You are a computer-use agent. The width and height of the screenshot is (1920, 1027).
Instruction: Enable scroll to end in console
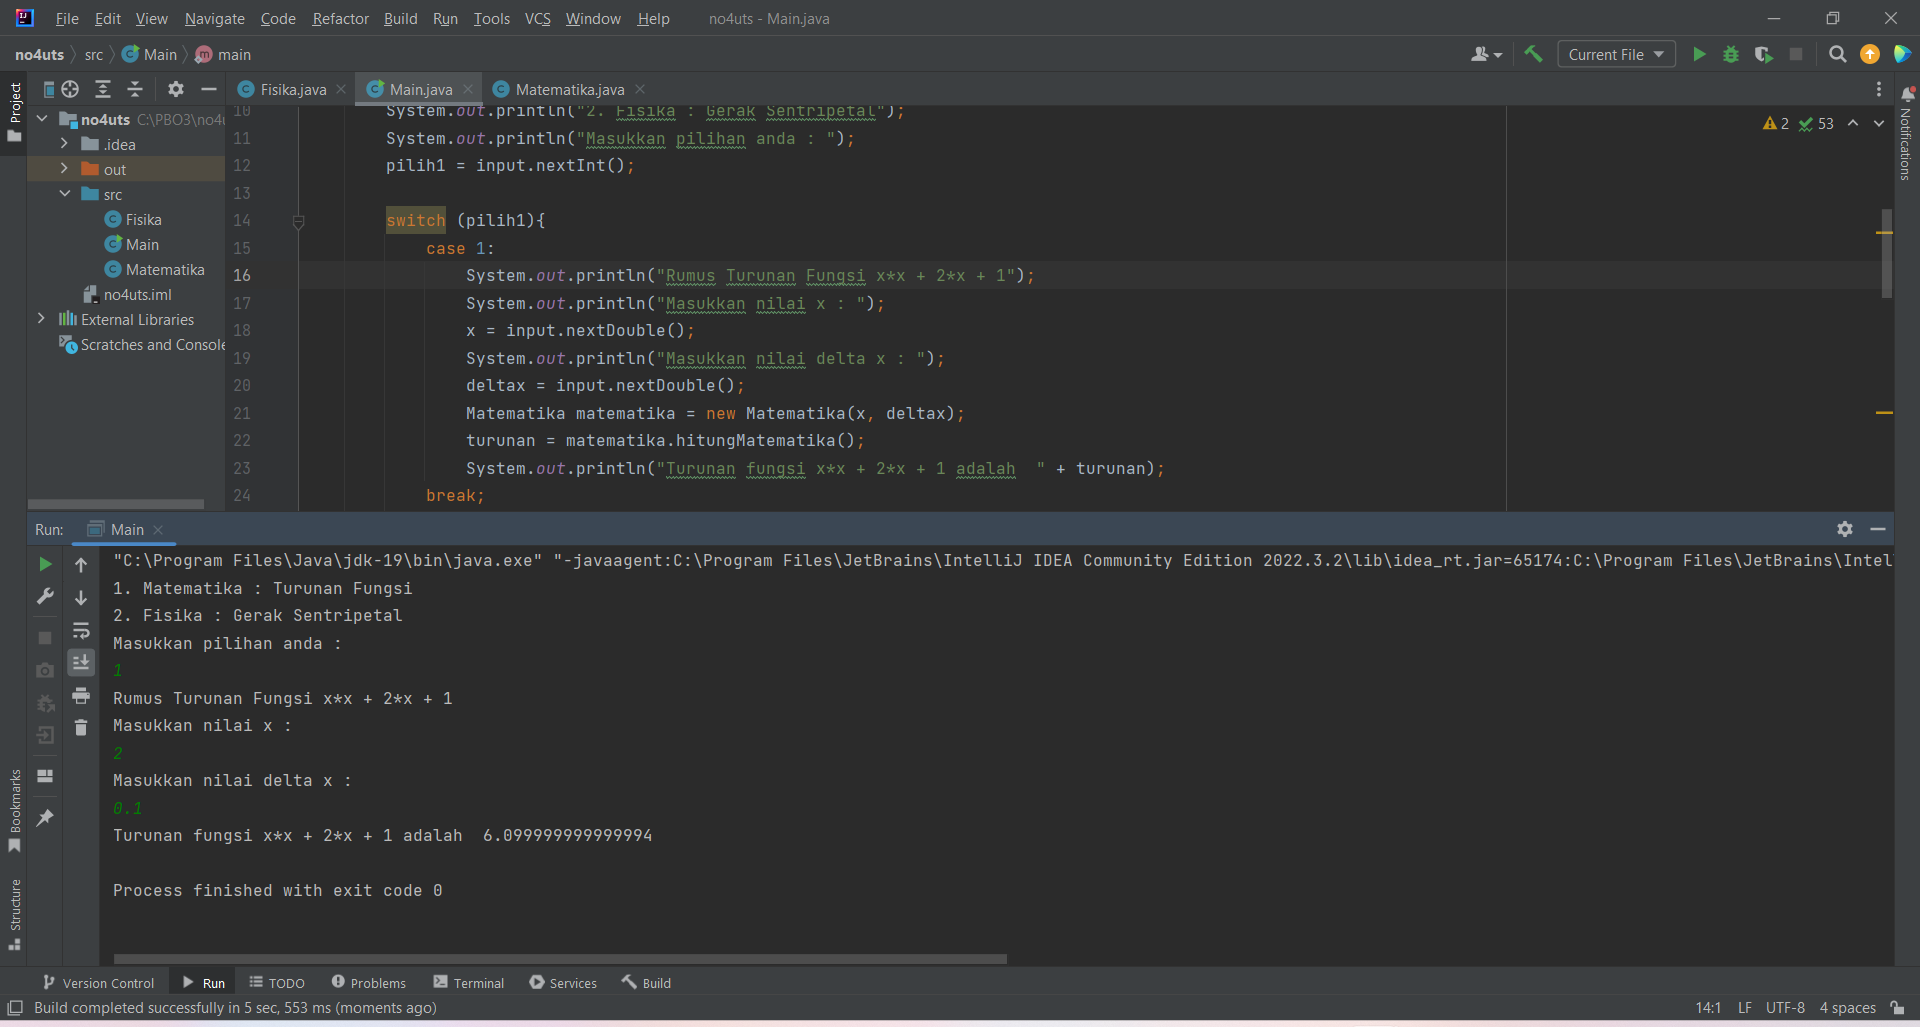point(81,662)
